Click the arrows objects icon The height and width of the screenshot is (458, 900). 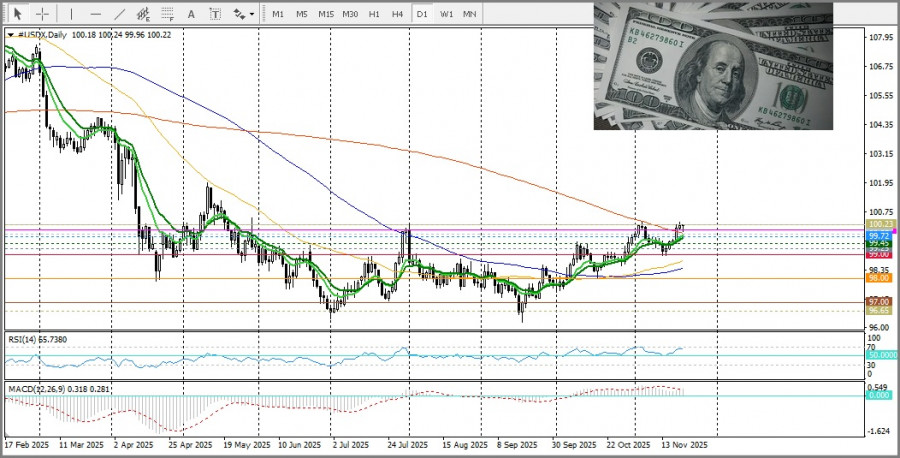tap(239, 14)
